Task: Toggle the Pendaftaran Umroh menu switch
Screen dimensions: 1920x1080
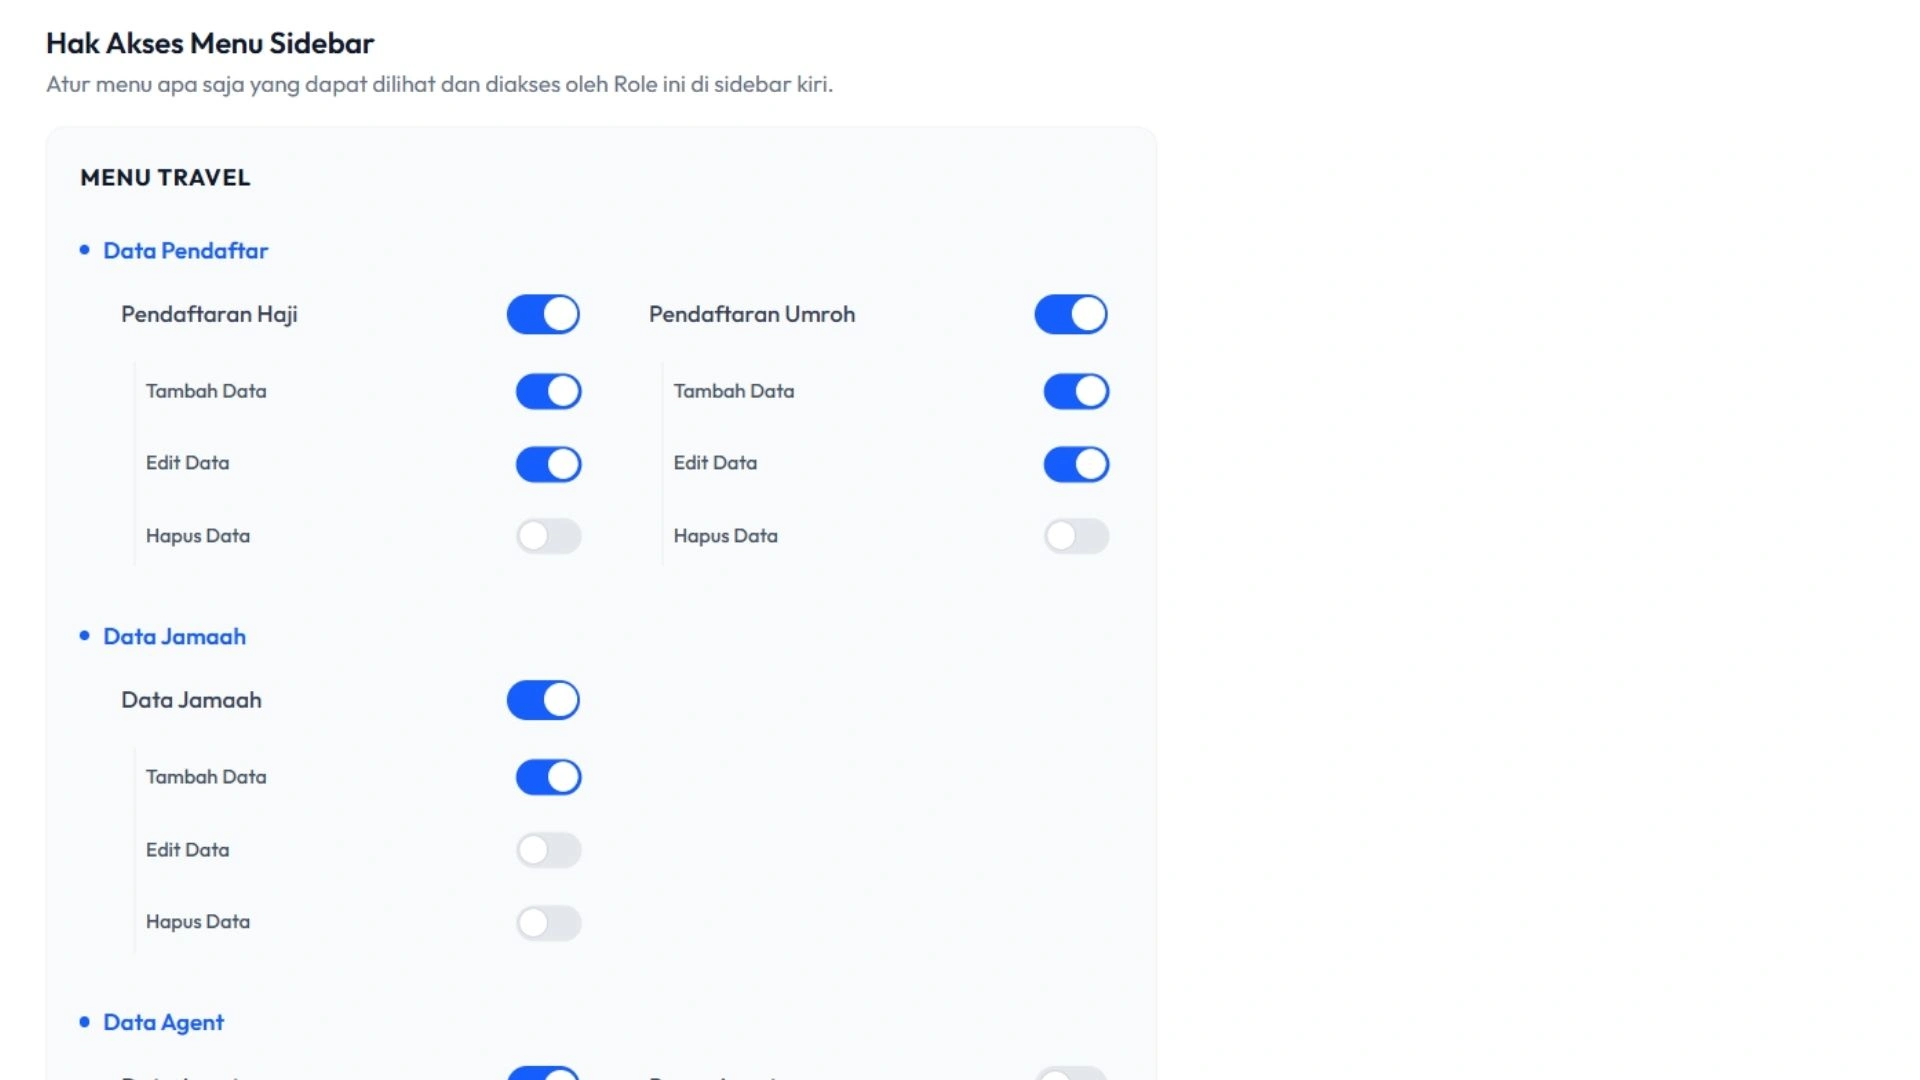Action: (x=1071, y=314)
